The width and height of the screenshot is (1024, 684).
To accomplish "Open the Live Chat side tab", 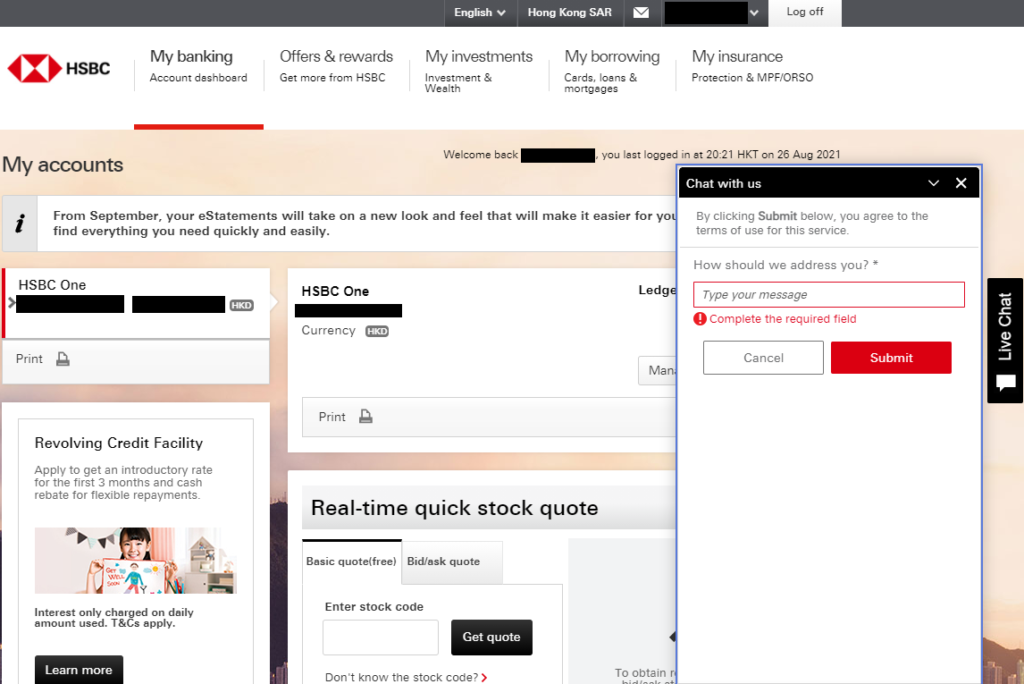I will pos(1004,340).
